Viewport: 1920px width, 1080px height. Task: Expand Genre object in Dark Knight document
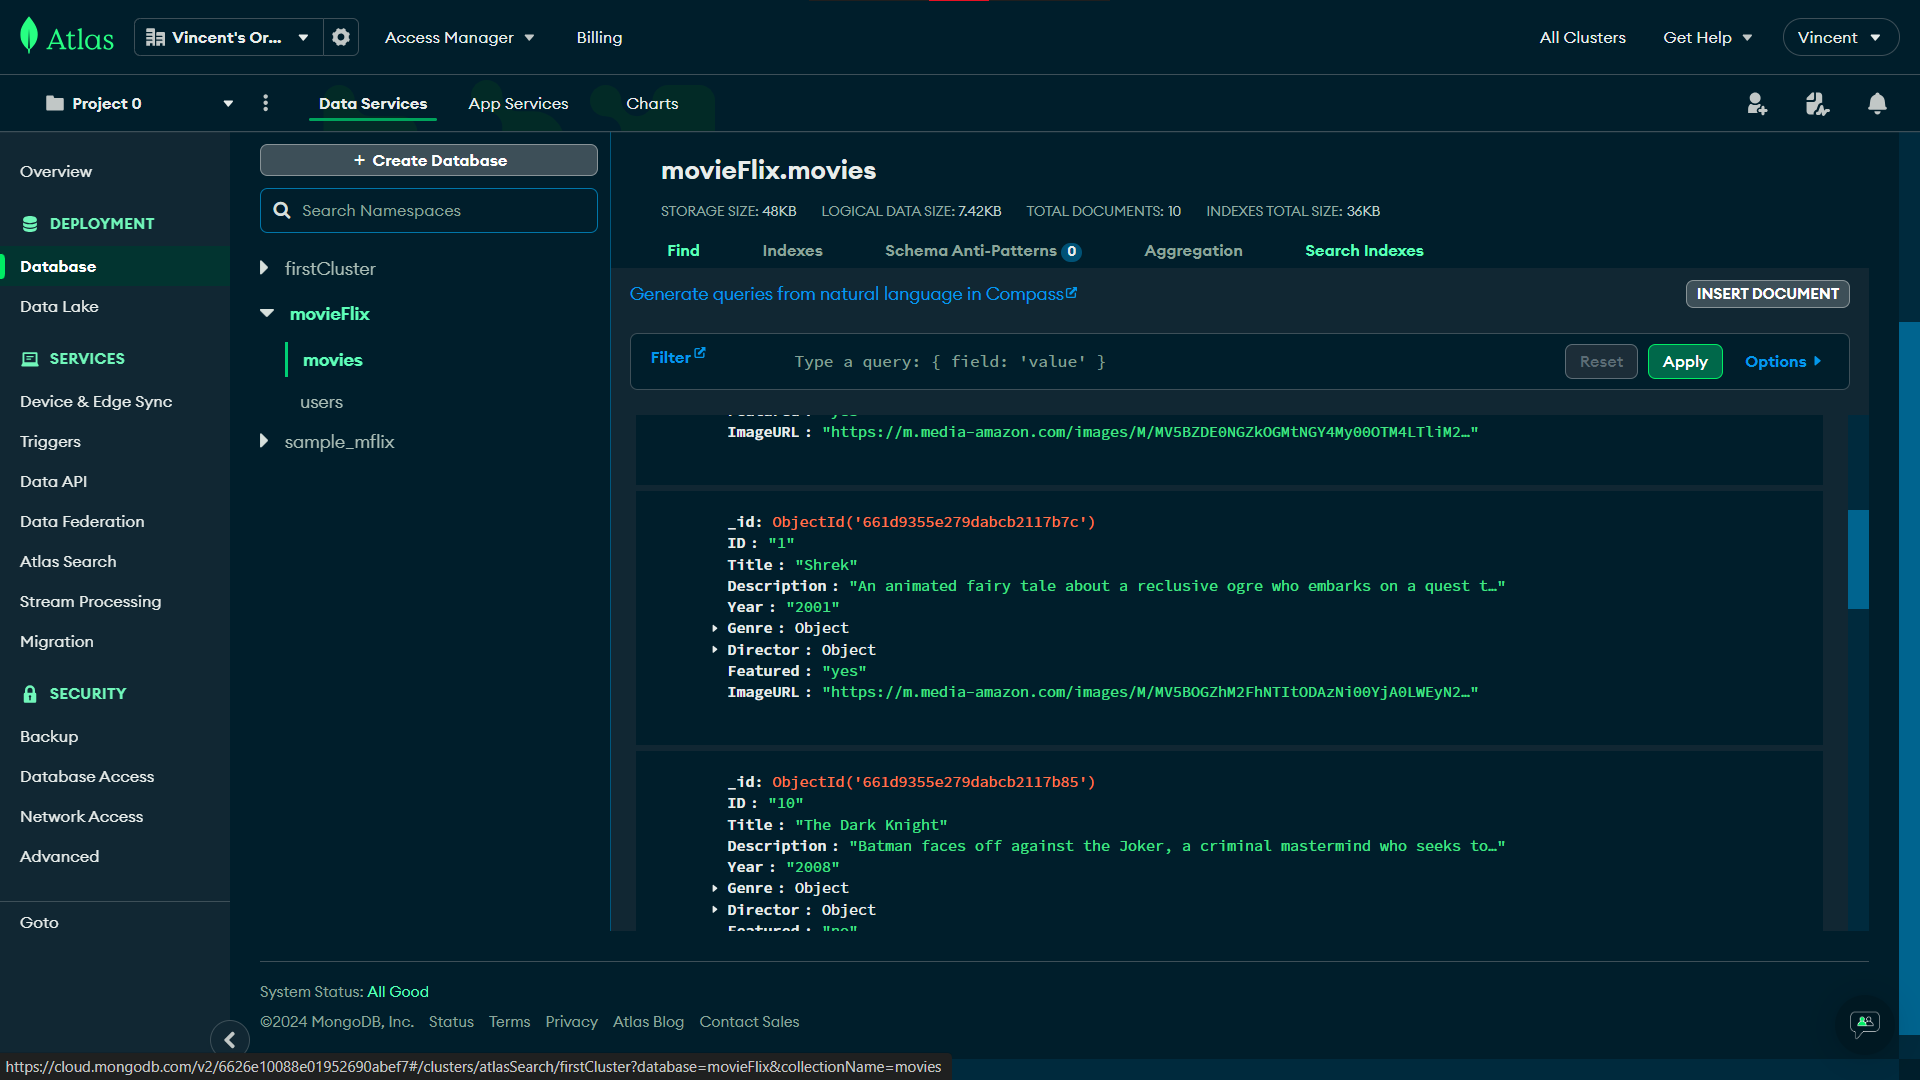click(x=715, y=888)
